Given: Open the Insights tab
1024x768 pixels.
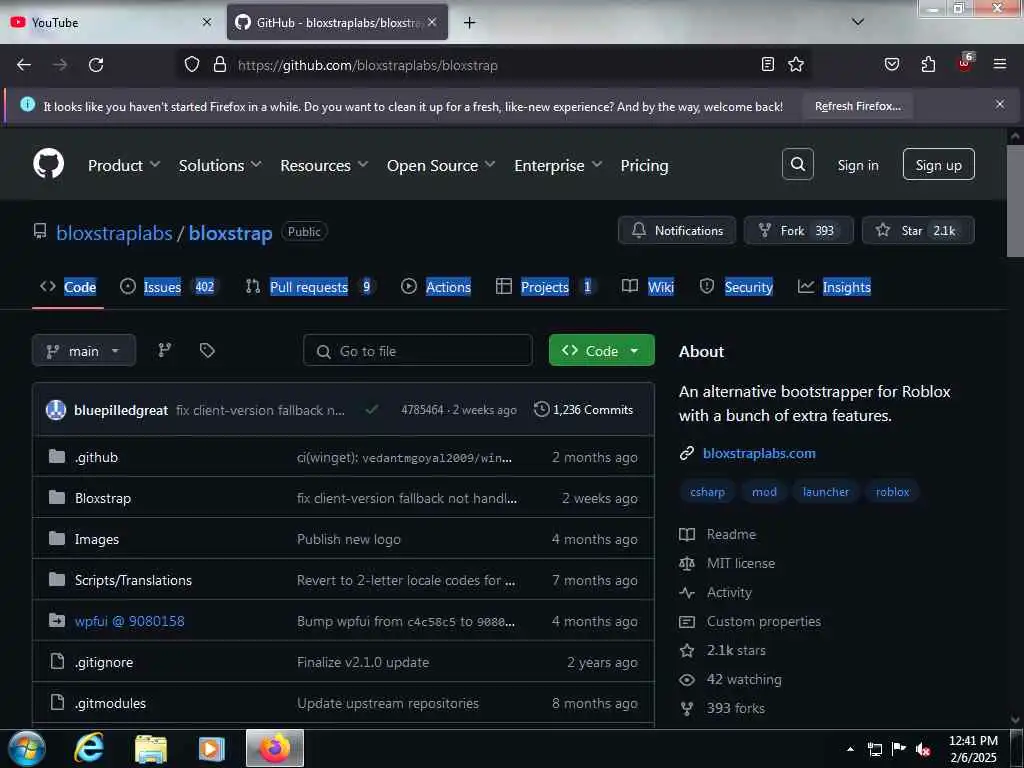Looking at the screenshot, I should coord(834,287).
